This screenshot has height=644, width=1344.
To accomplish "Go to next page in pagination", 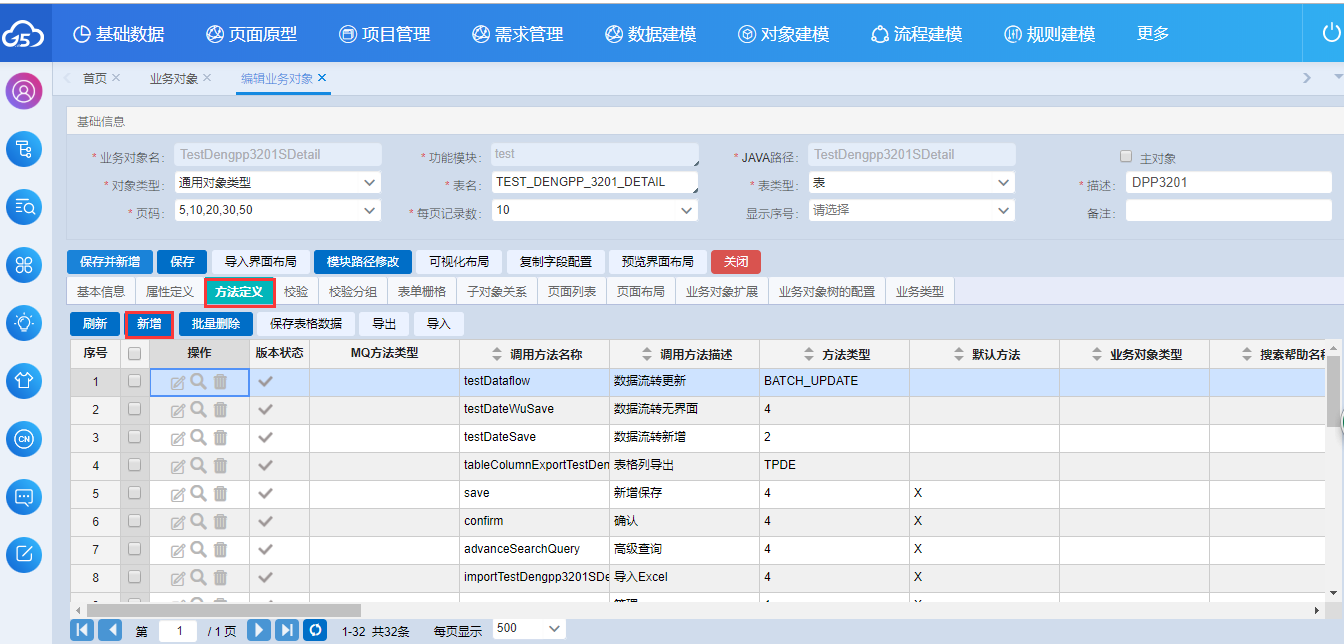I will [x=259, y=630].
